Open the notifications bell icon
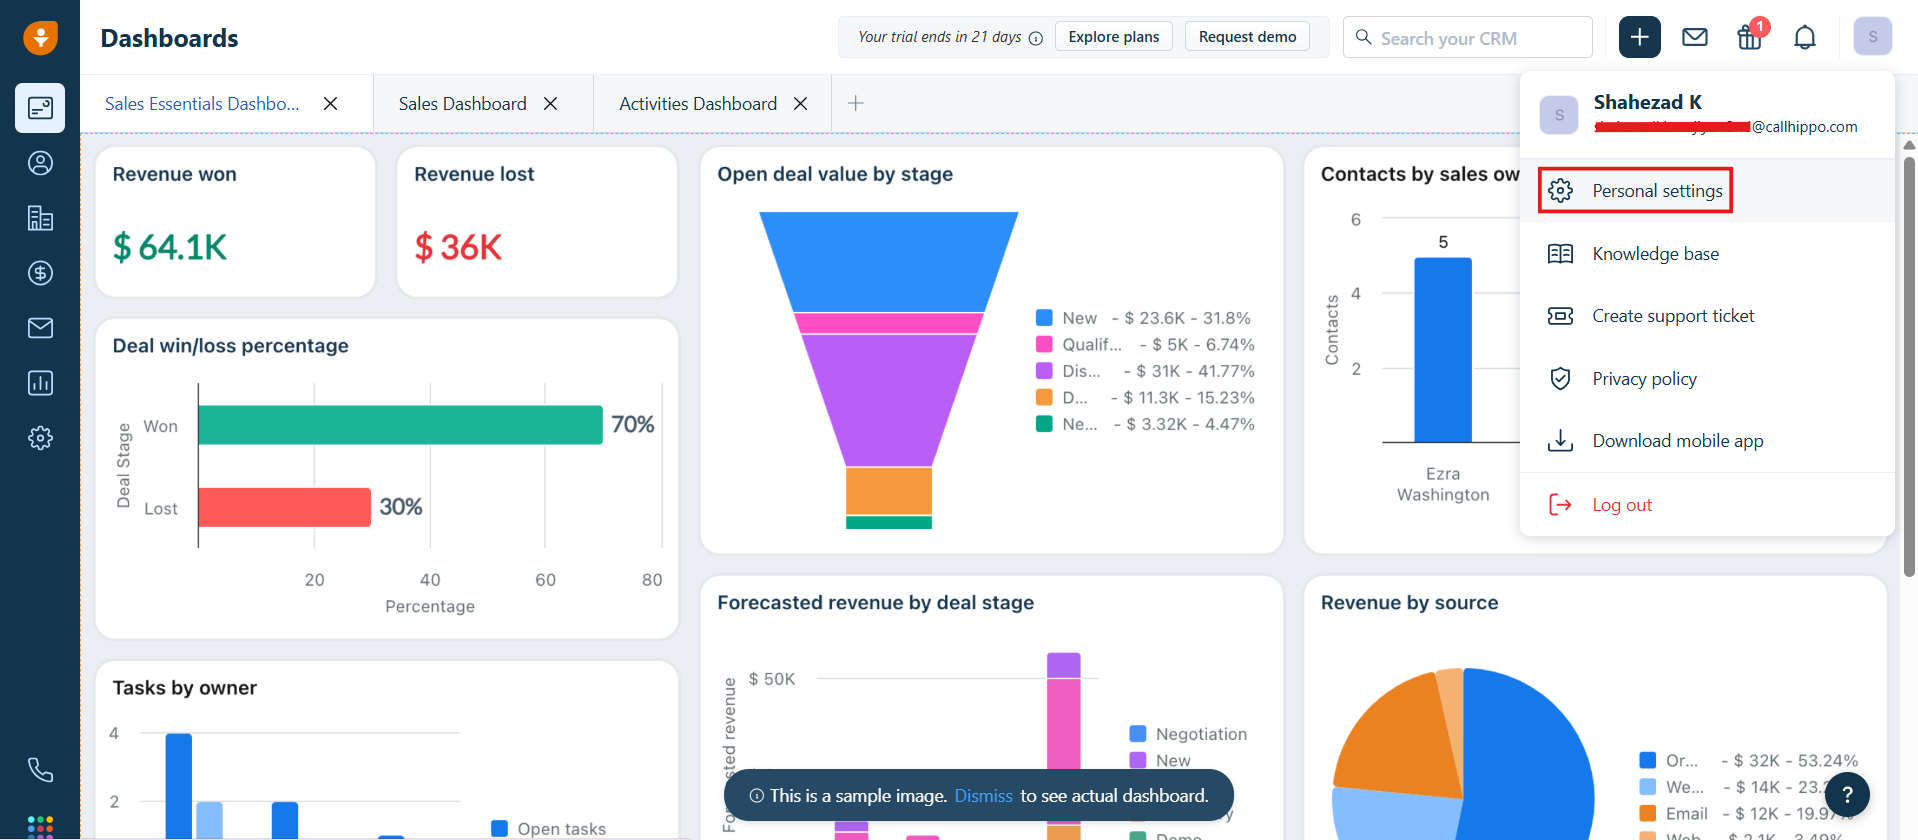This screenshot has width=1918, height=840. tap(1805, 37)
